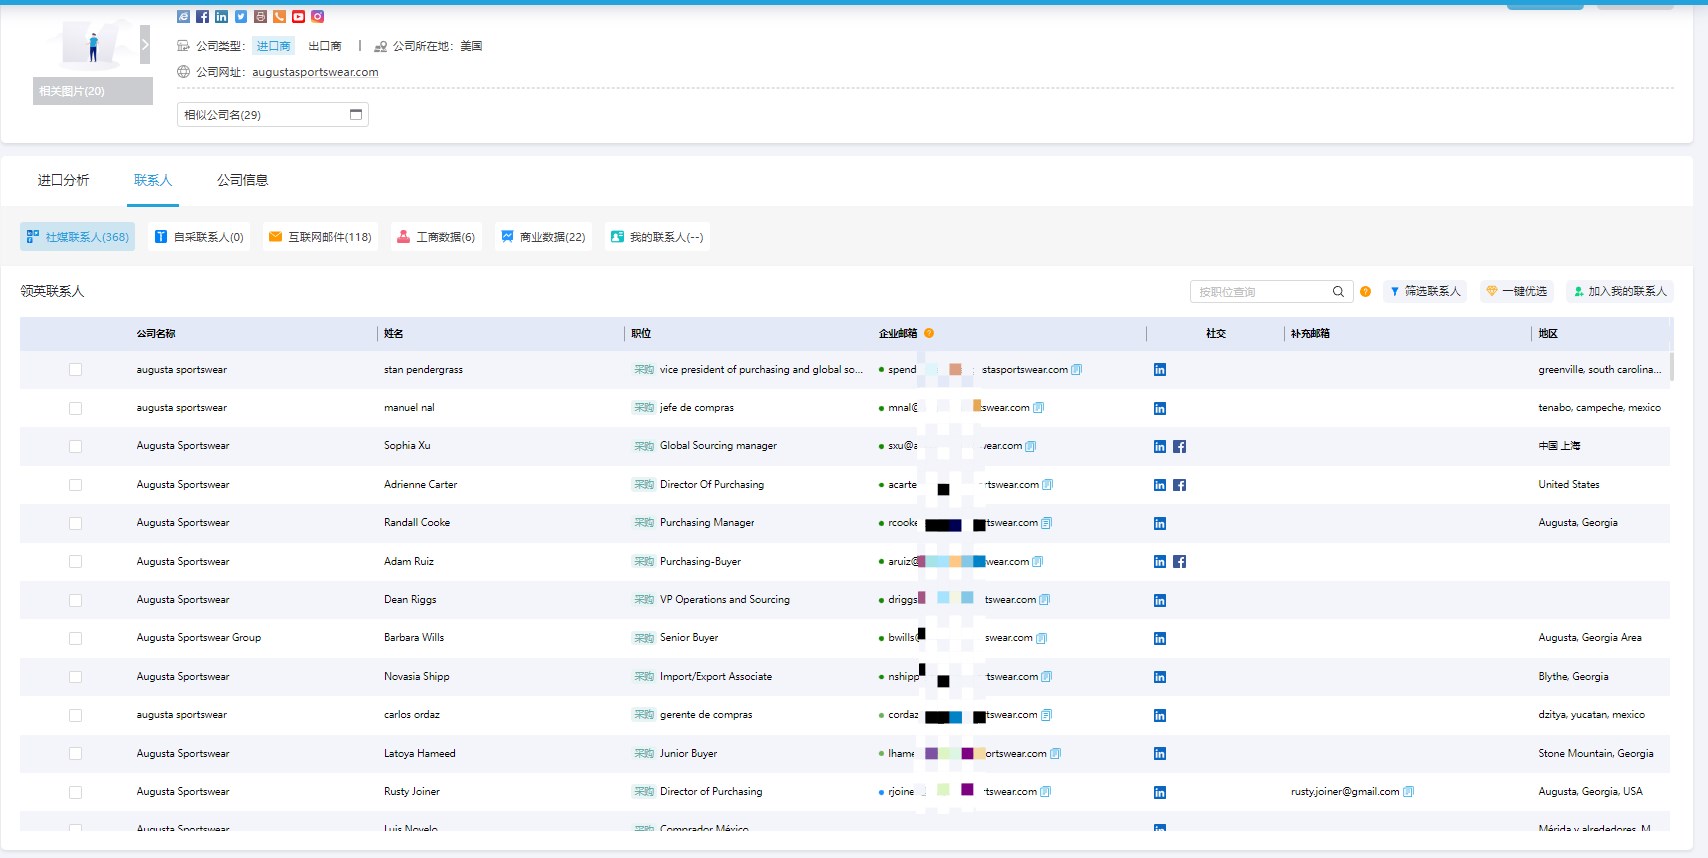1708x858 pixels.
Task: Open the augustasportswear.com website link
Action: pyautogui.click(x=315, y=72)
